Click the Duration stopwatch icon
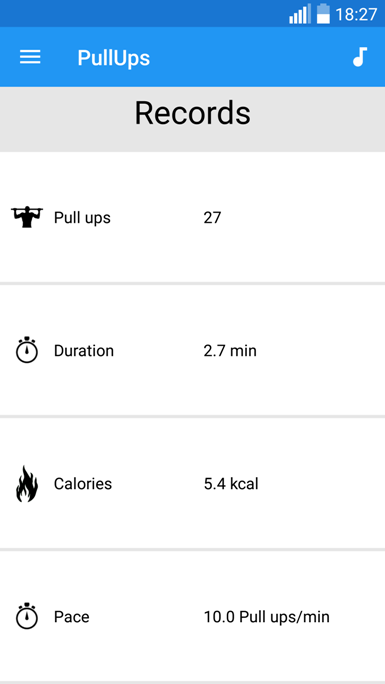This screenshot has height=684, width=385. coord(27,350)
